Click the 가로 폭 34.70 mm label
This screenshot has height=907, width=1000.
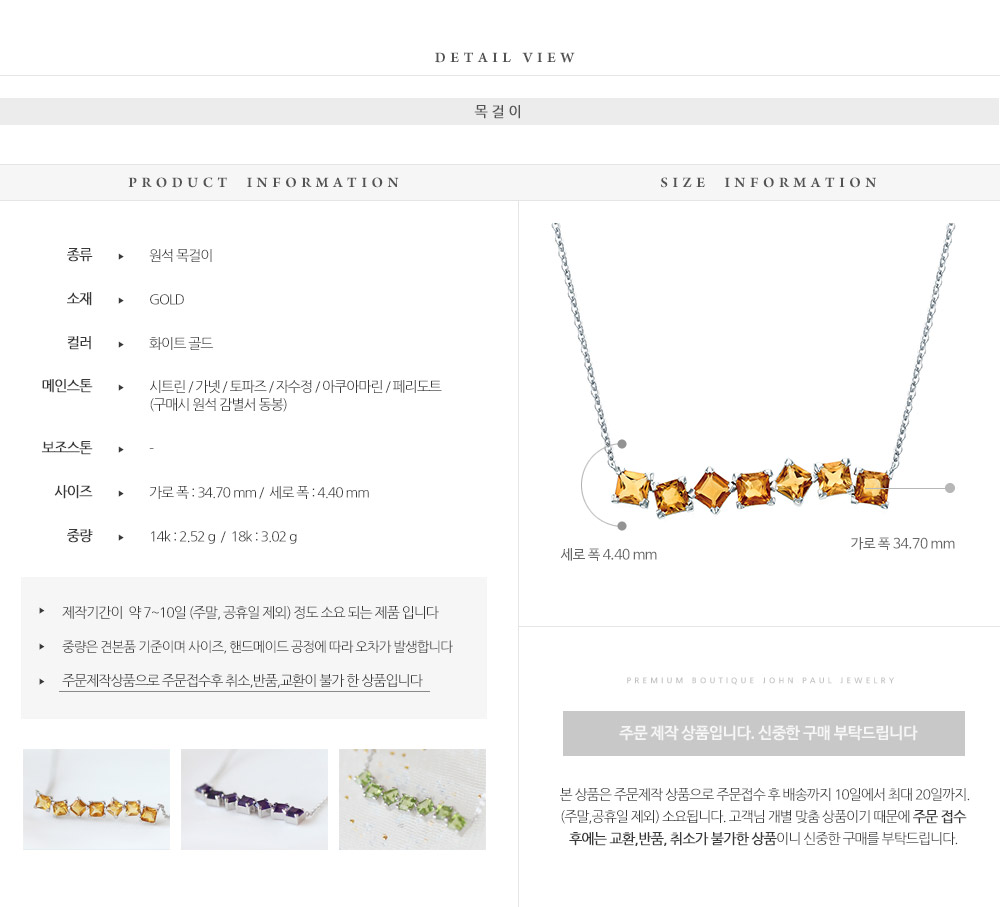(902, 543)
